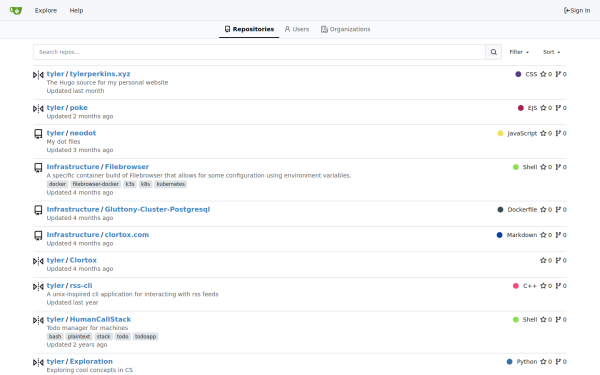Image resolution: width=600 pixels, height=375 pixels.
Task: Open the HumanCallStack repository link
Action: pyautogui.click(x=100, y=319)
